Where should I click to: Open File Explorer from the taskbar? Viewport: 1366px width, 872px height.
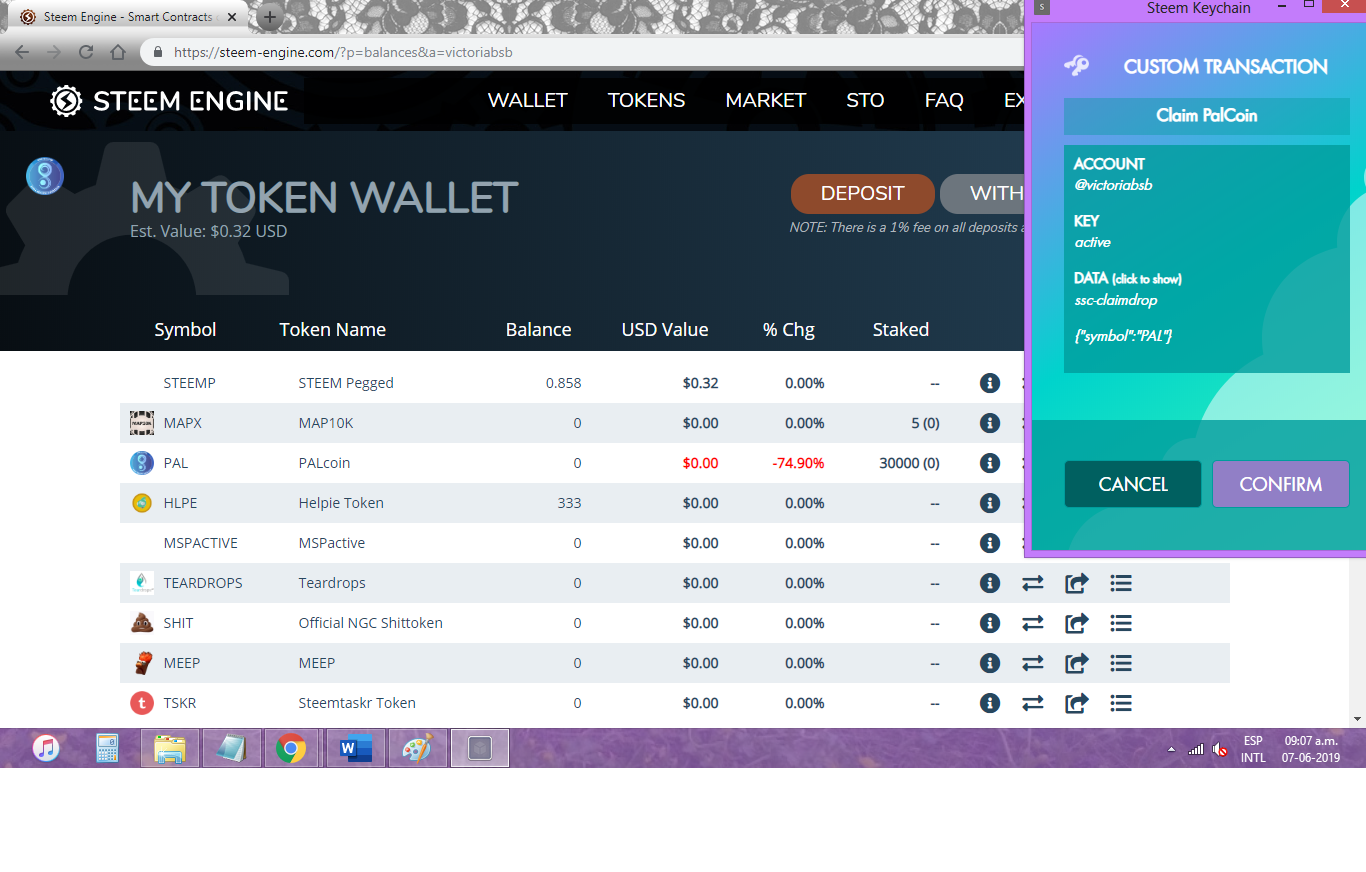click(x=169, y=748)
